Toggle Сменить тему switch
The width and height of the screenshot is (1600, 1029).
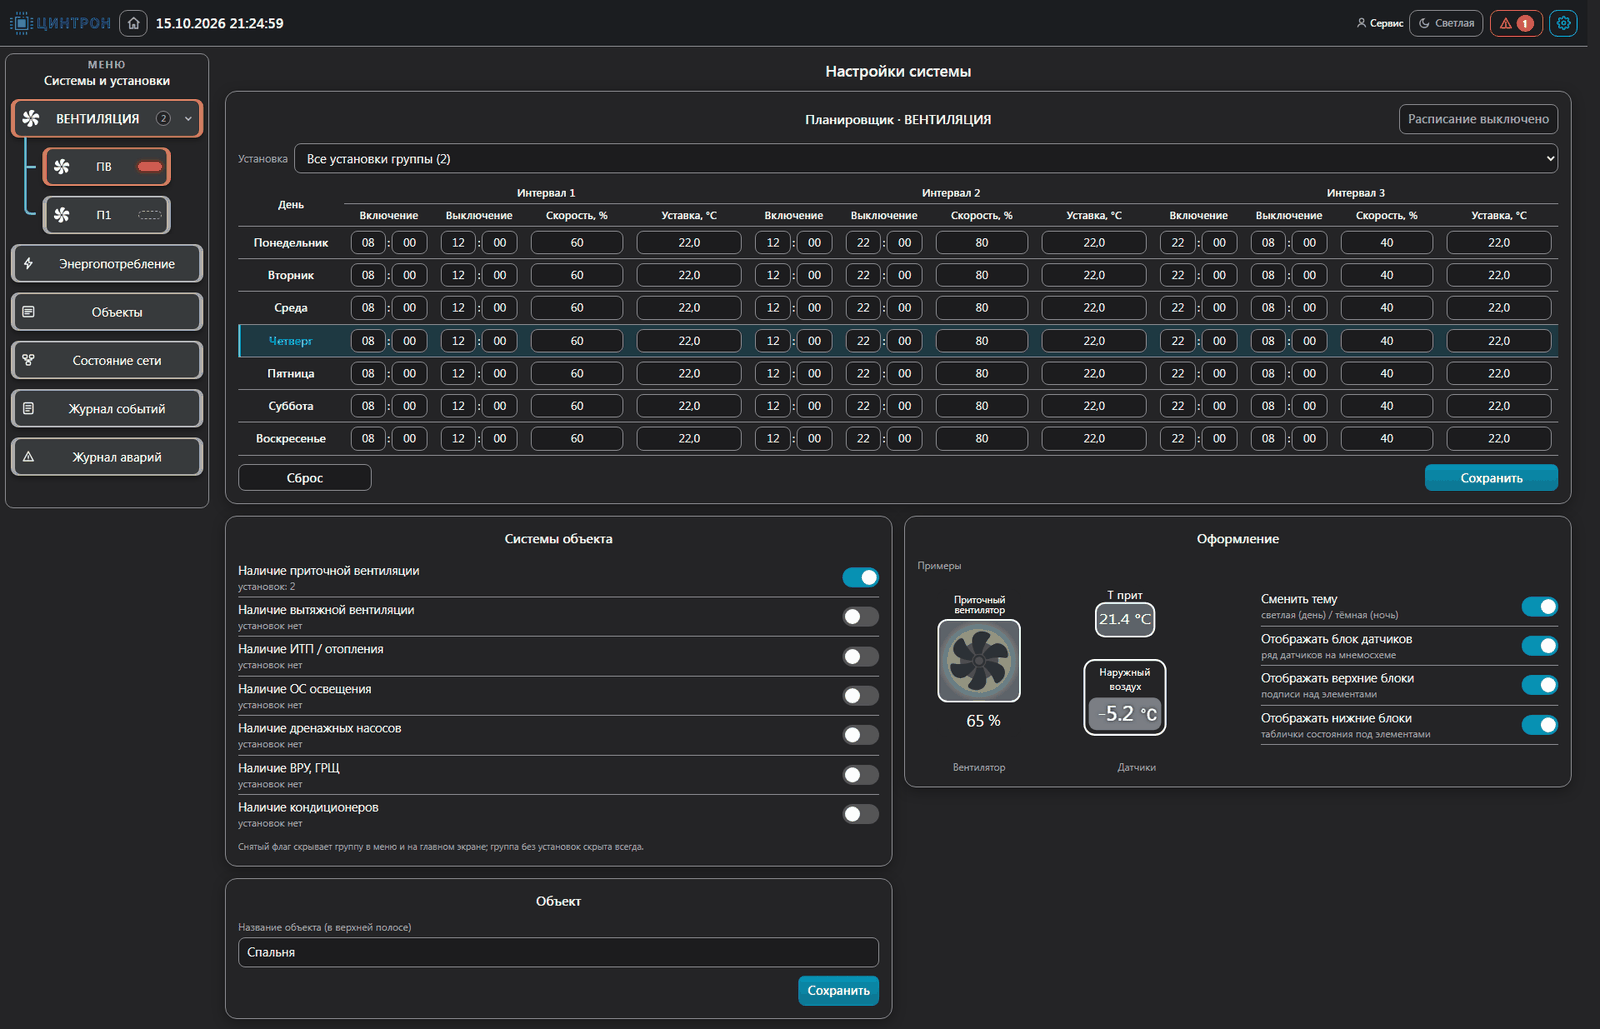1540,606
